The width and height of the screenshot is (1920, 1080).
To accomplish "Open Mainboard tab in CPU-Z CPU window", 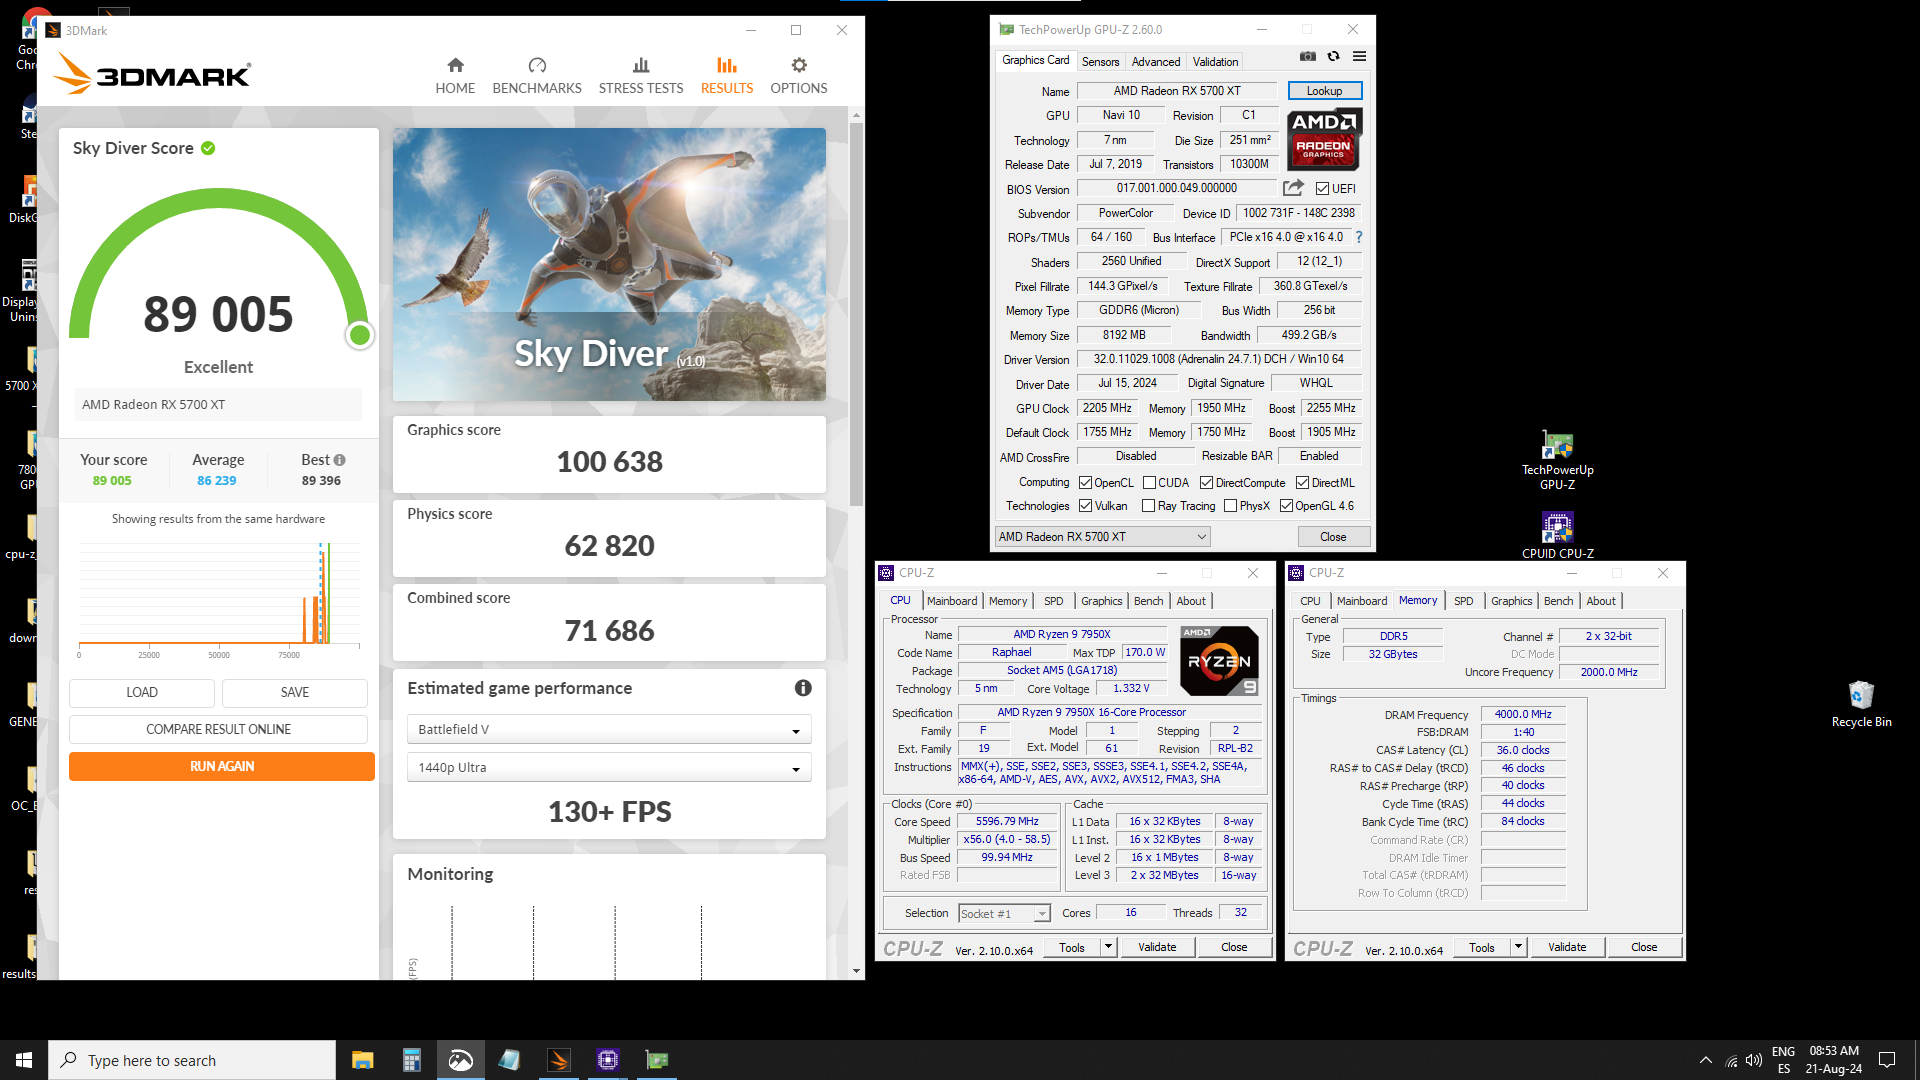I will (951, 601).
